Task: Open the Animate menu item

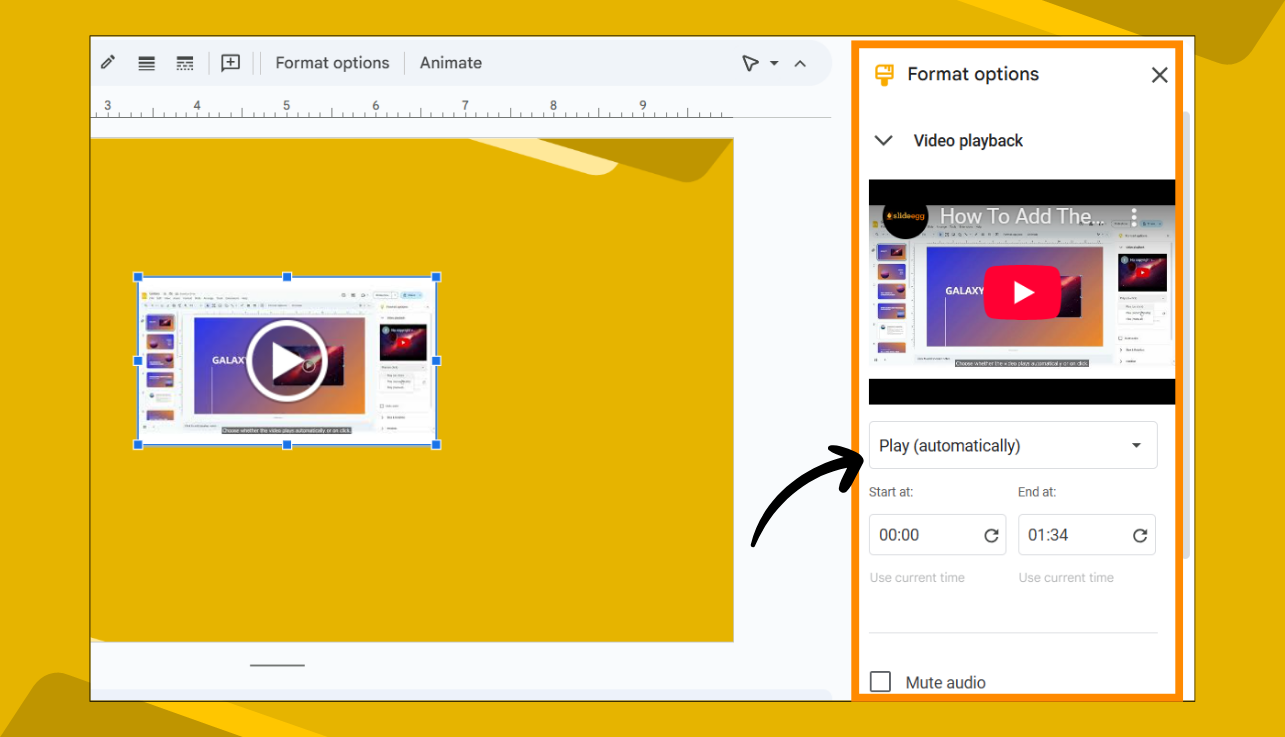Action: point(450,63)
